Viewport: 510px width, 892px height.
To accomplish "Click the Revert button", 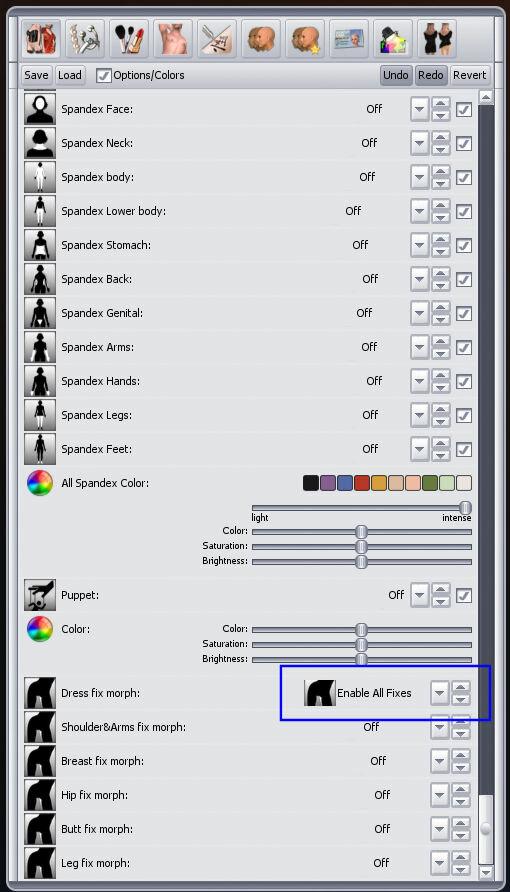I will pos(470,75).
